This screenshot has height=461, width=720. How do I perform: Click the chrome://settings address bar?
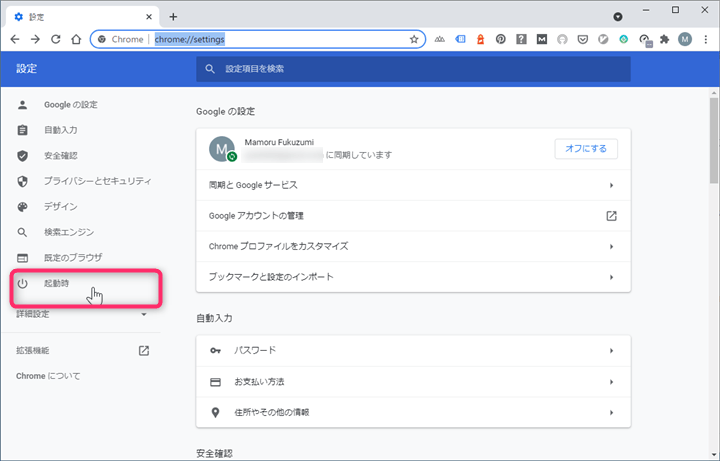click(x=257, y=39)
